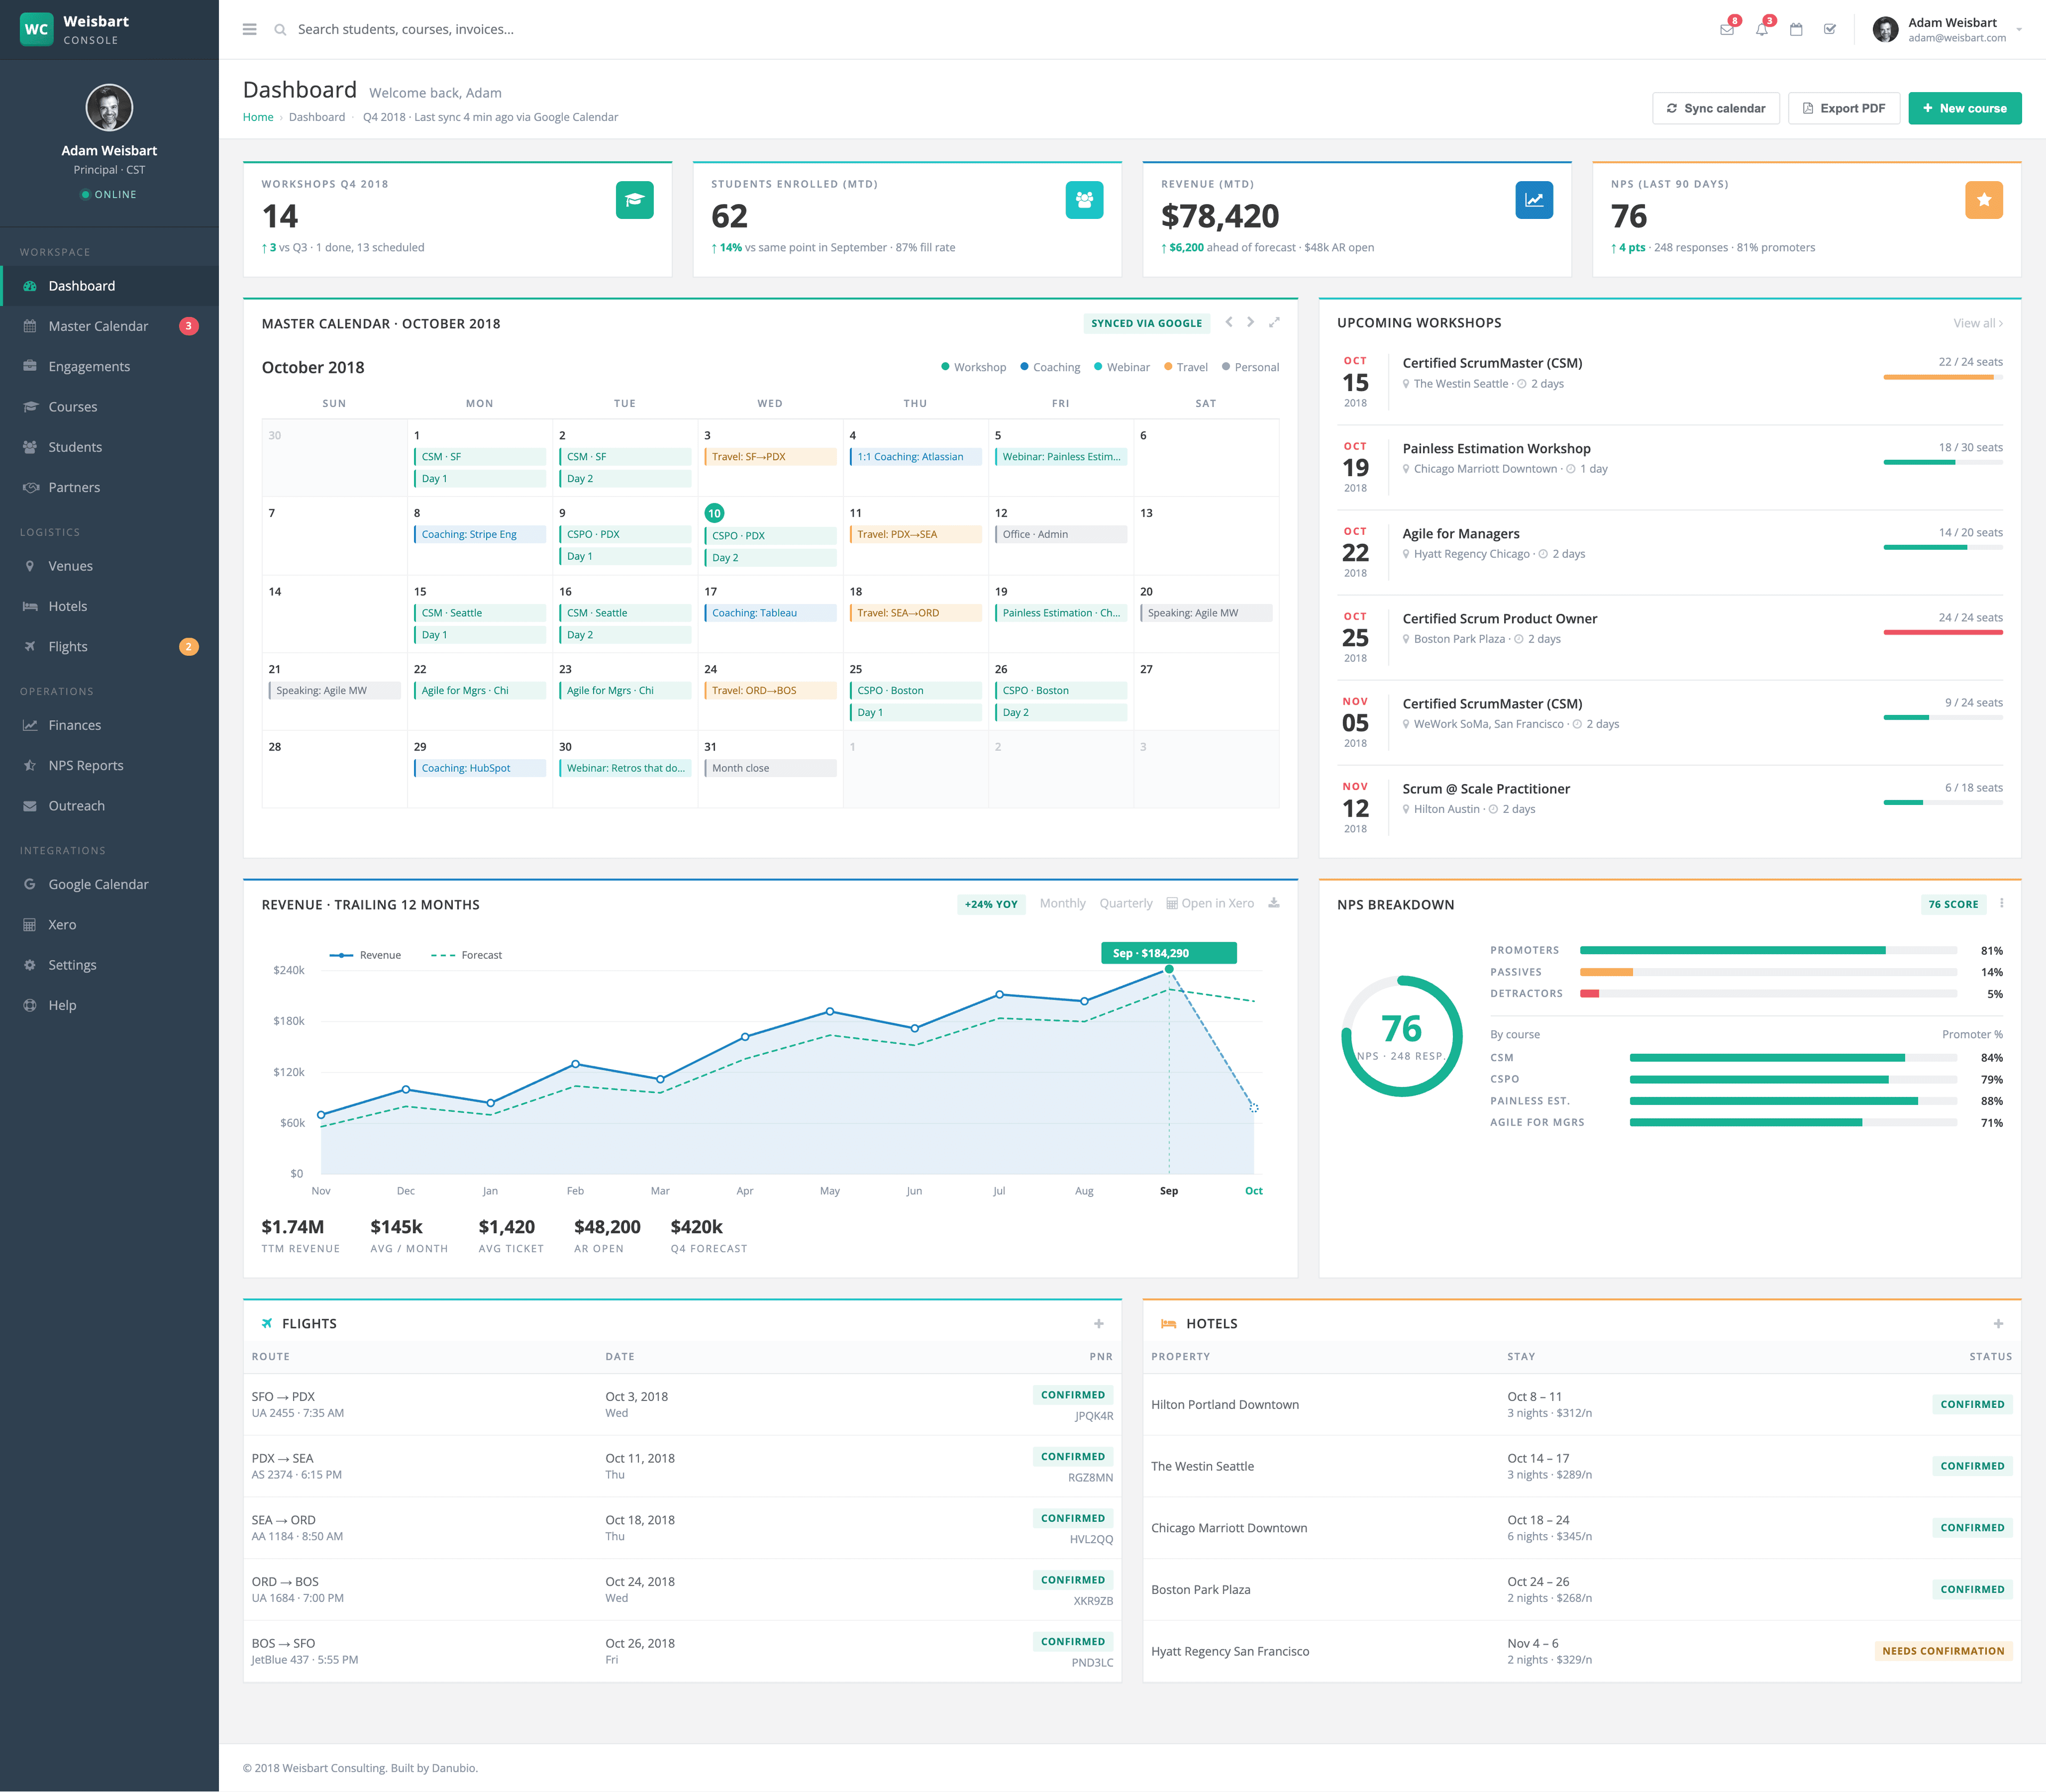
Task: Click the Export PDF button
Action: point(1843,108)
